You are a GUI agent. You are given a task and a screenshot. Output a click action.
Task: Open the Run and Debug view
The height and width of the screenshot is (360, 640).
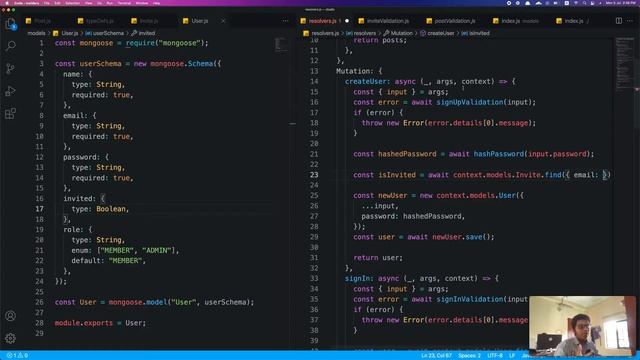11,91
